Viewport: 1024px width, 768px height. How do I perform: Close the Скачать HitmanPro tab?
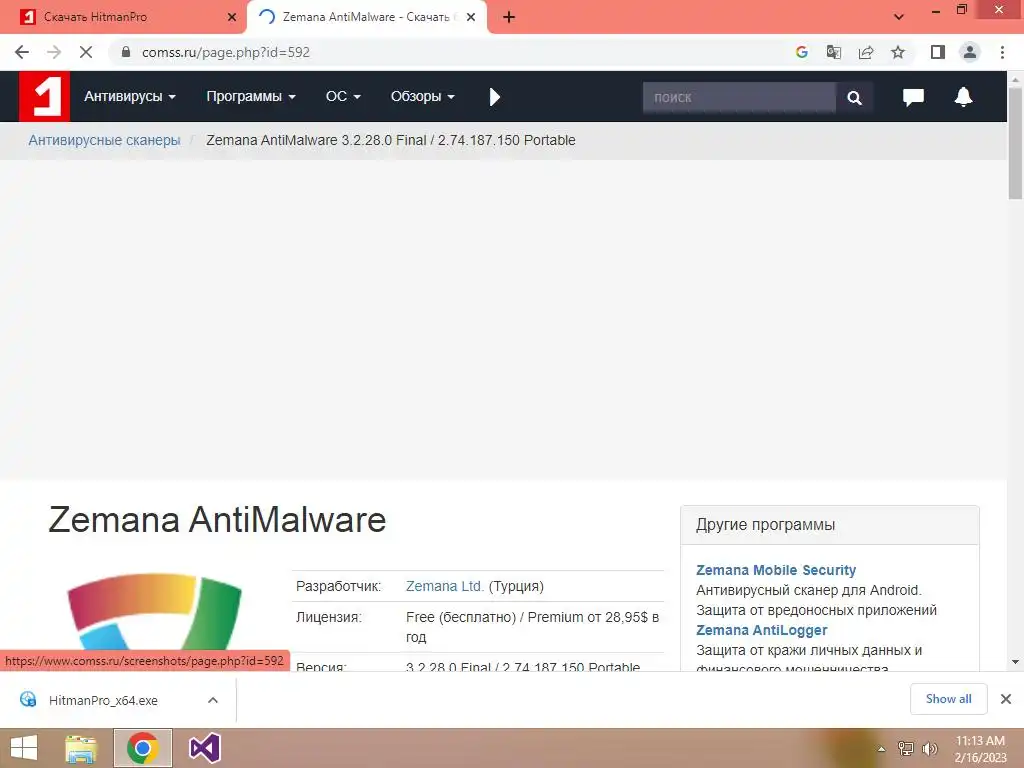[232, 17]
